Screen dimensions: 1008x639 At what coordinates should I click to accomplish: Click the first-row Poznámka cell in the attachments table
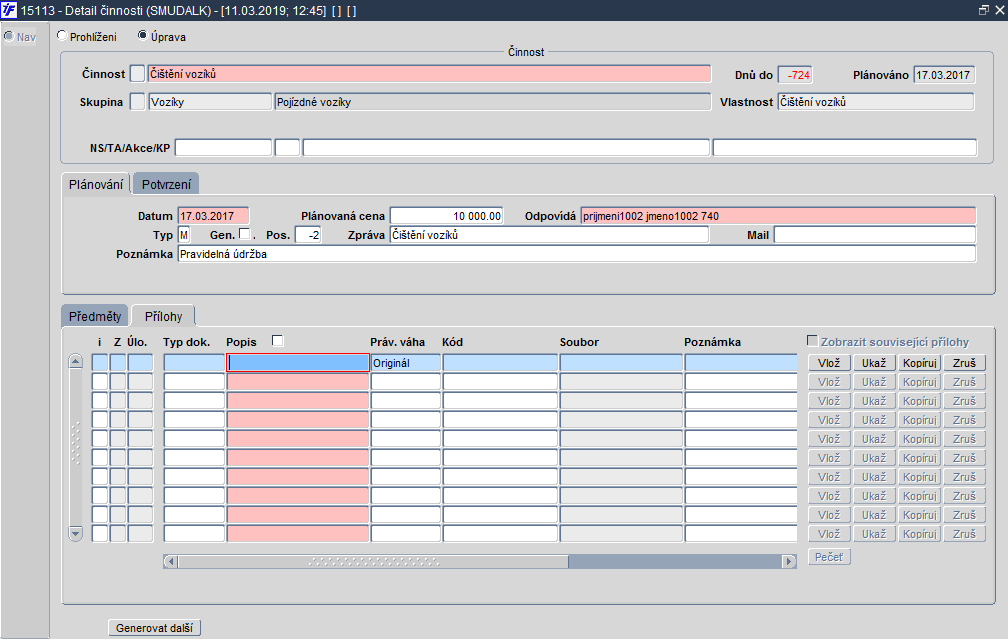741,363
